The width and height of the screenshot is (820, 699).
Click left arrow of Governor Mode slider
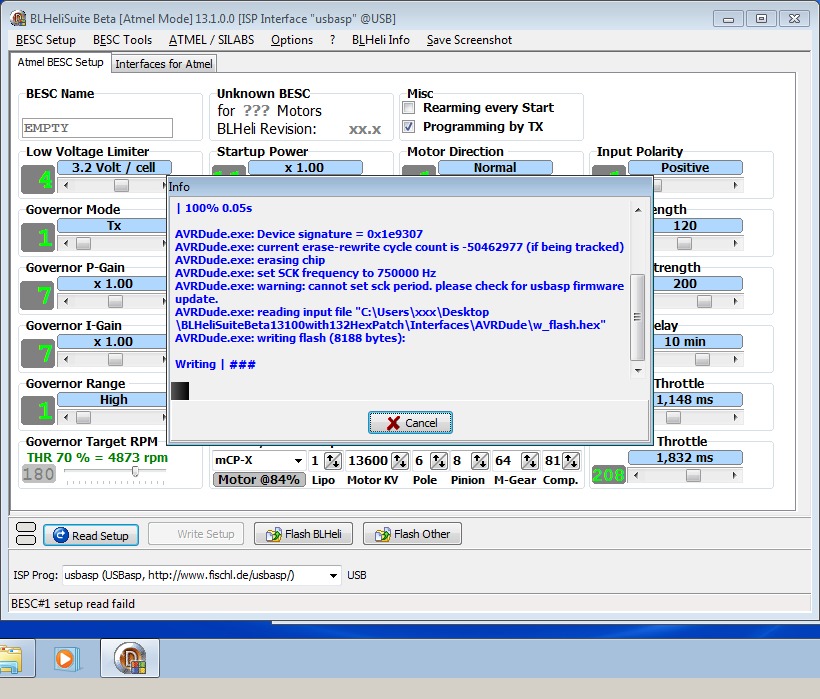tap(66, 243)
